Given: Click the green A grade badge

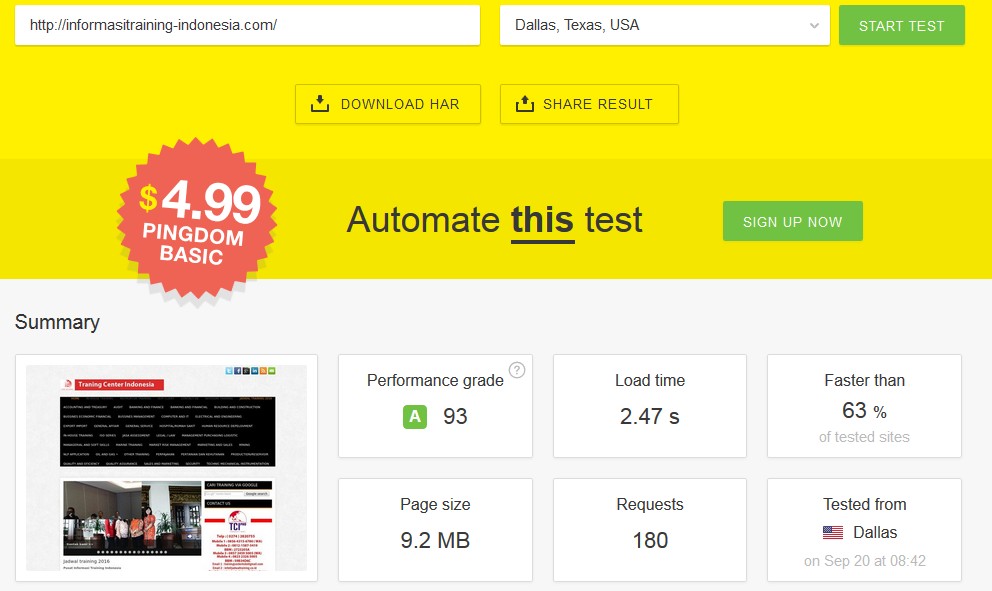Looking at the screenshot, I should click(415, 416).
